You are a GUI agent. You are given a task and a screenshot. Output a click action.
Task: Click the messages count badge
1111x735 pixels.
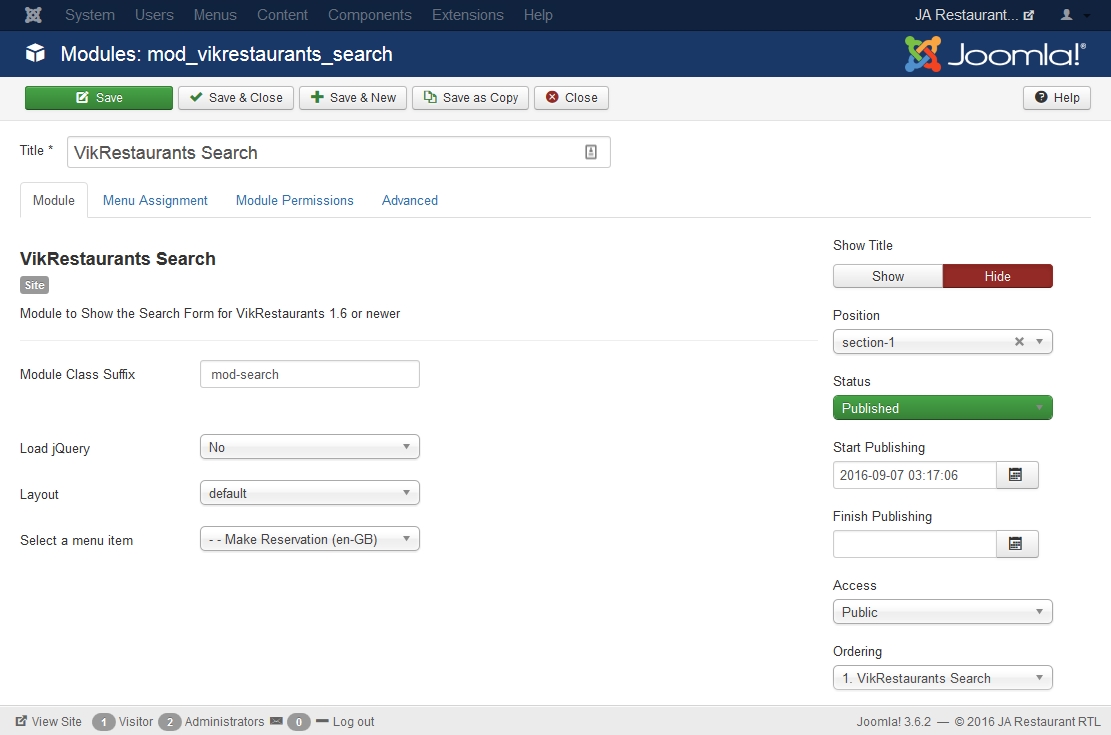click(298, 722)
